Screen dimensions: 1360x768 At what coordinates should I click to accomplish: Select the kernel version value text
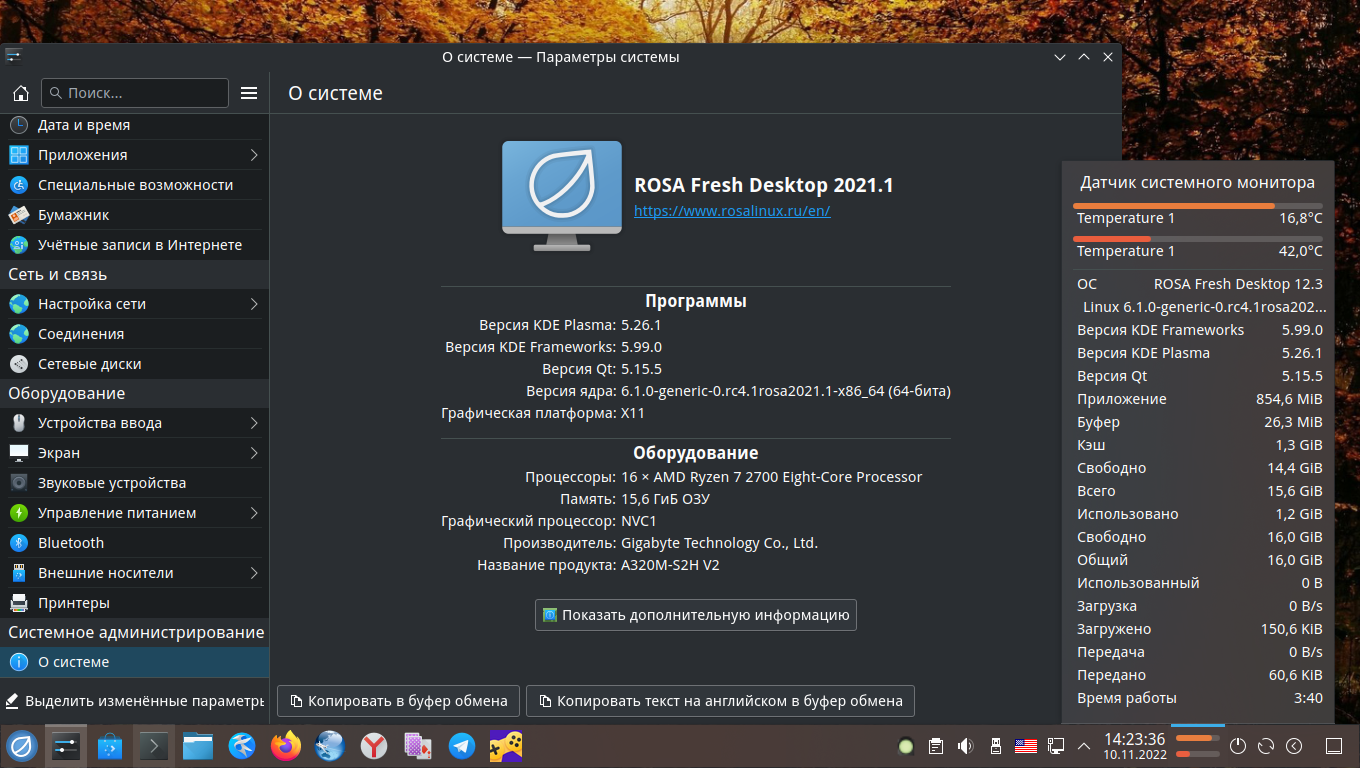point(786,391)
